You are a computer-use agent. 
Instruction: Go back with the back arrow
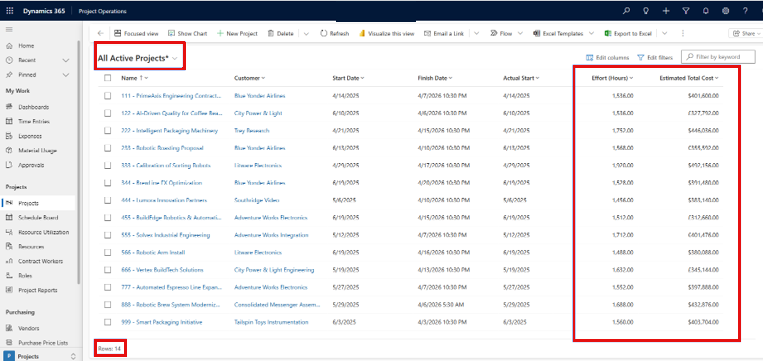(101, 34)
